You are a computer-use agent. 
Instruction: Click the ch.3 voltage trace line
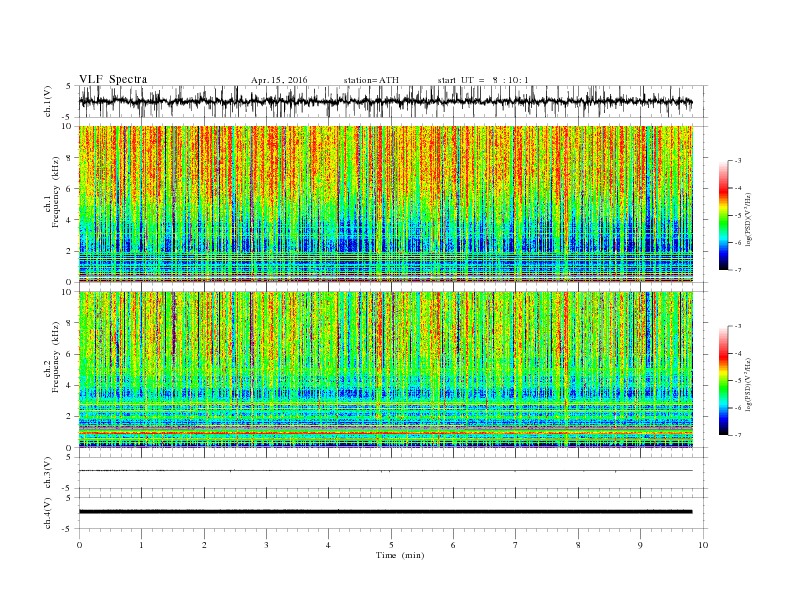tap(386, 471)
